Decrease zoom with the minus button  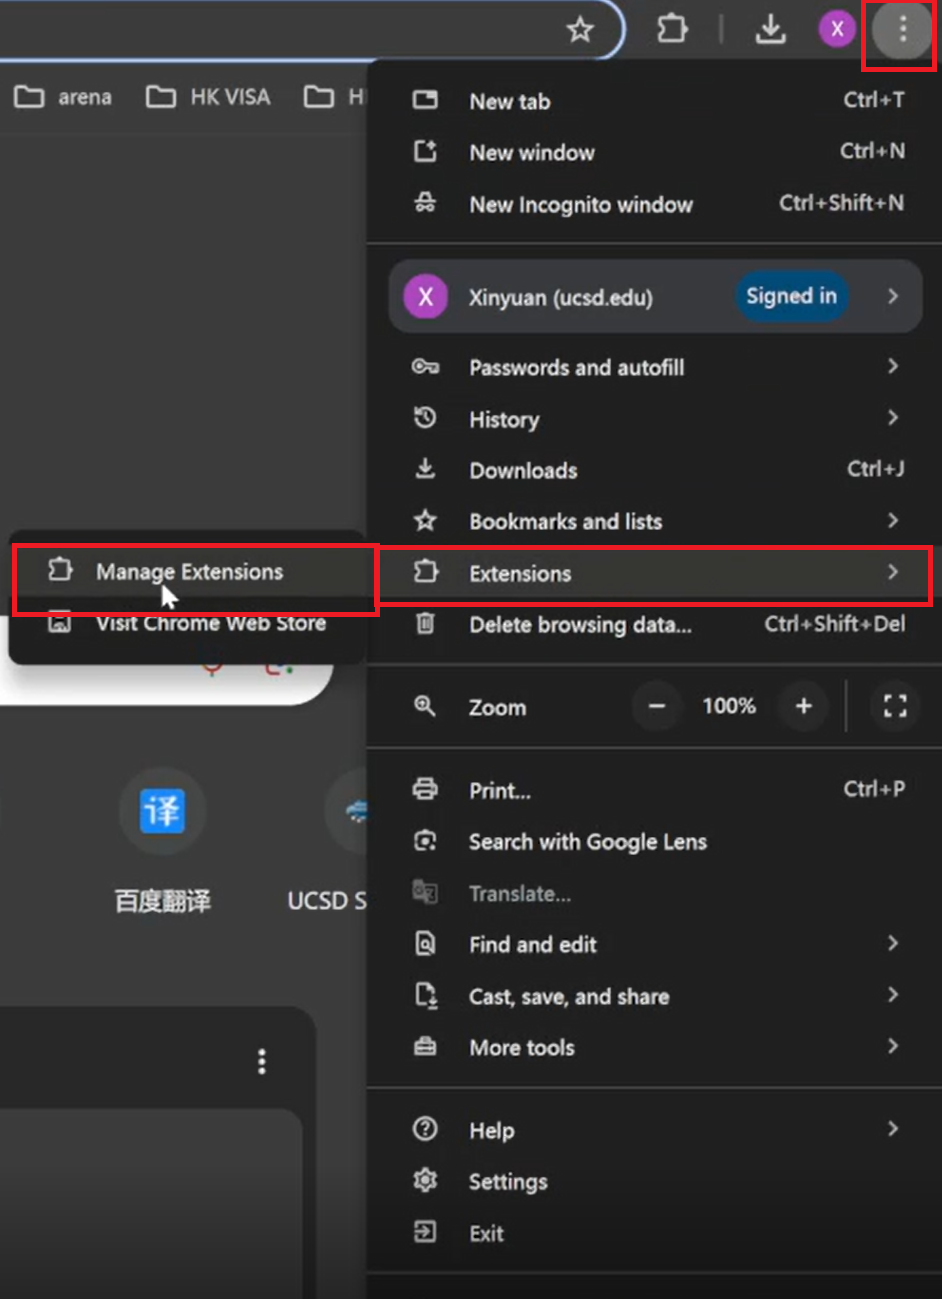pos(657,706)
